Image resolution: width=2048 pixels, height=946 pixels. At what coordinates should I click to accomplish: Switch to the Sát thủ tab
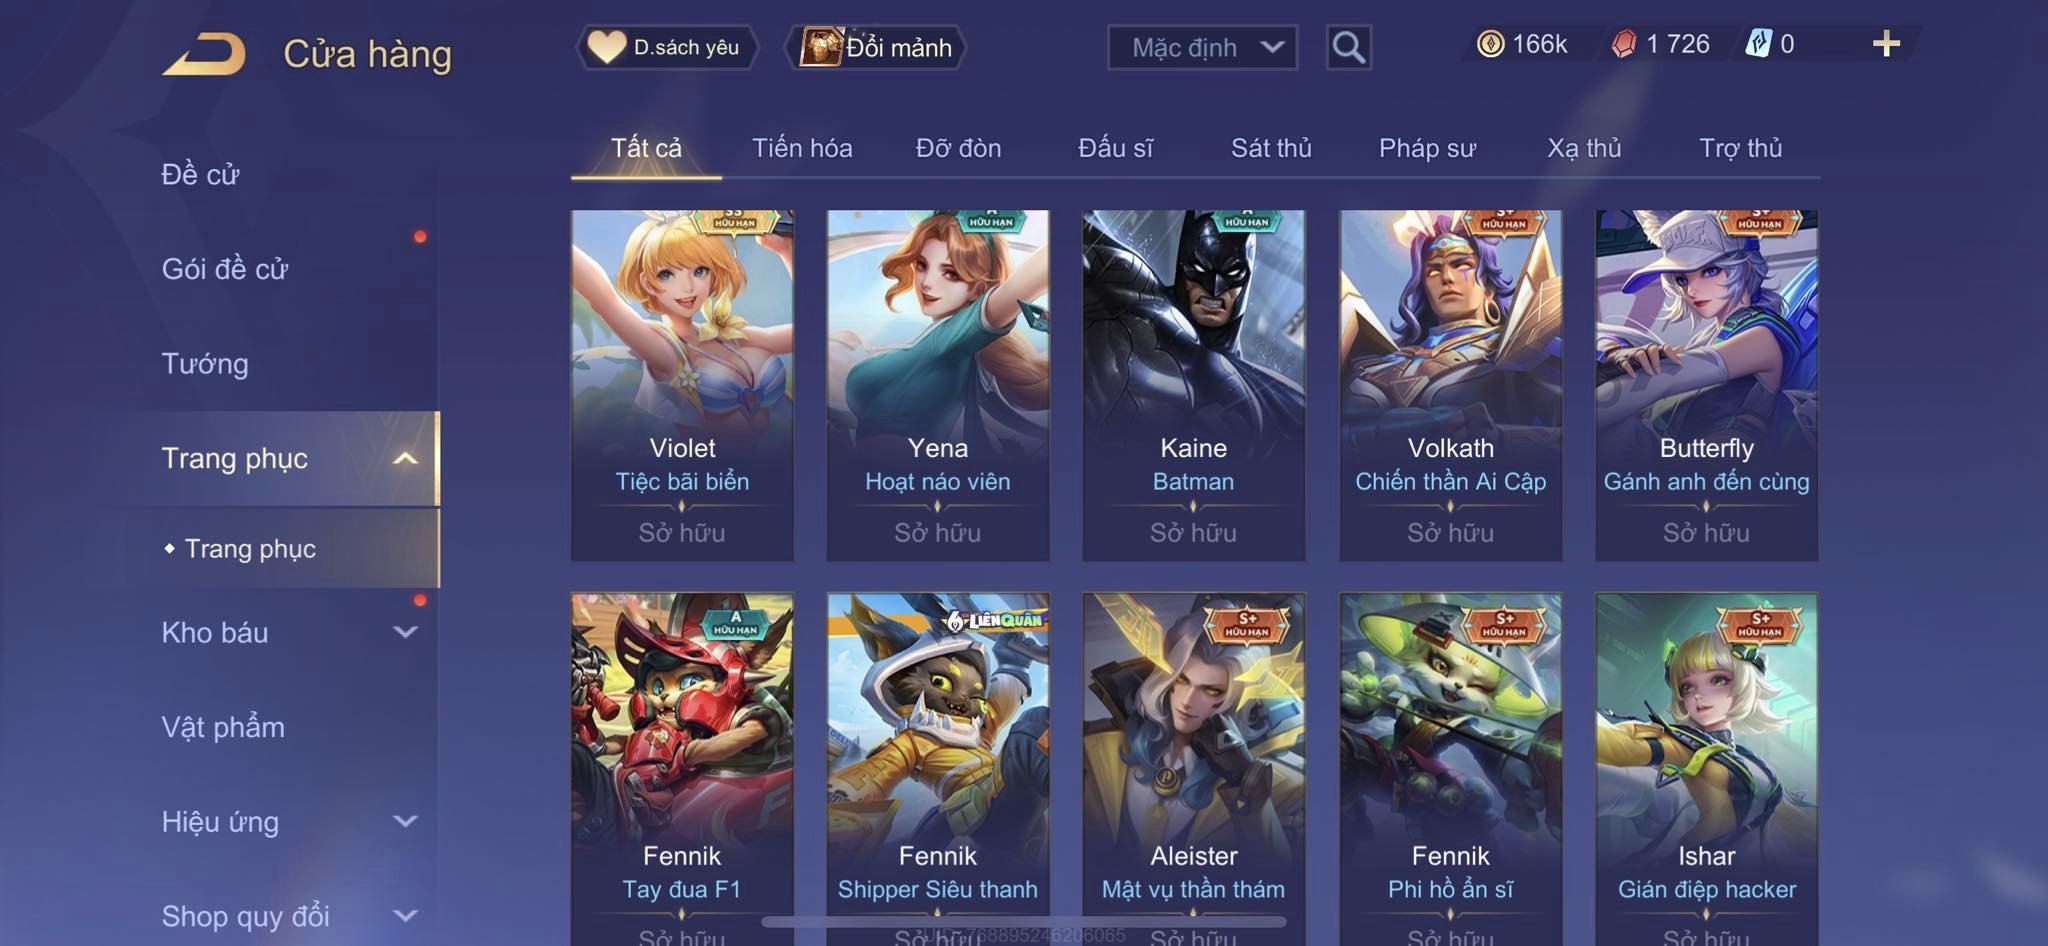[1271, 148]
